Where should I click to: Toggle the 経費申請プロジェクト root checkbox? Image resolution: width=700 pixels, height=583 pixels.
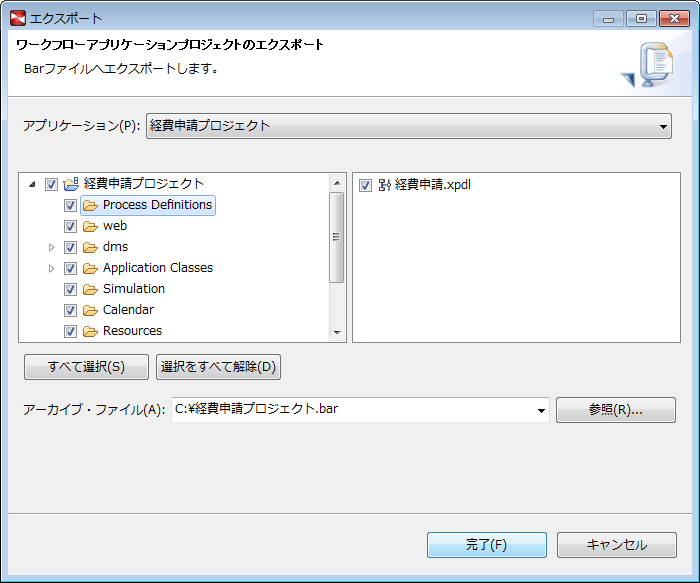51,184
